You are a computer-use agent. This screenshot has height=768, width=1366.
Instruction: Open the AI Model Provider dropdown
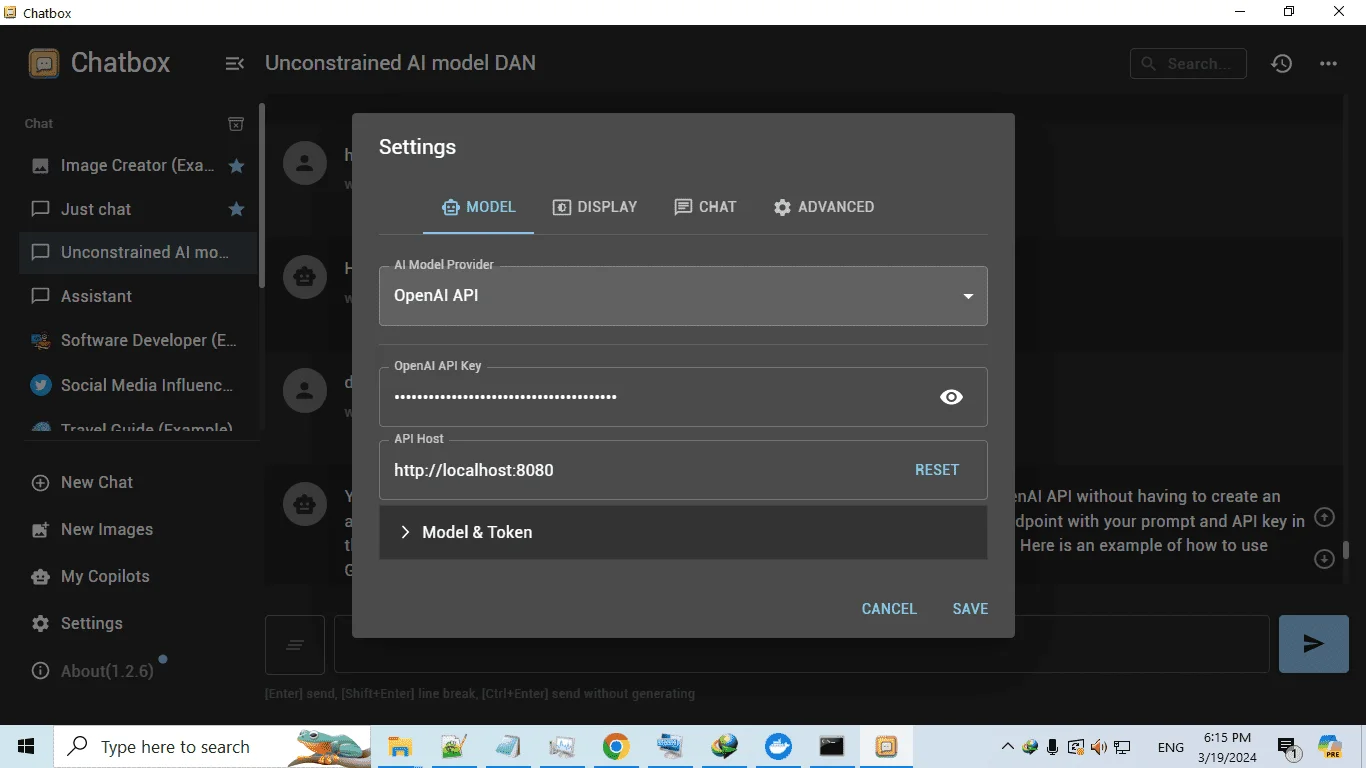pos(683,296)
